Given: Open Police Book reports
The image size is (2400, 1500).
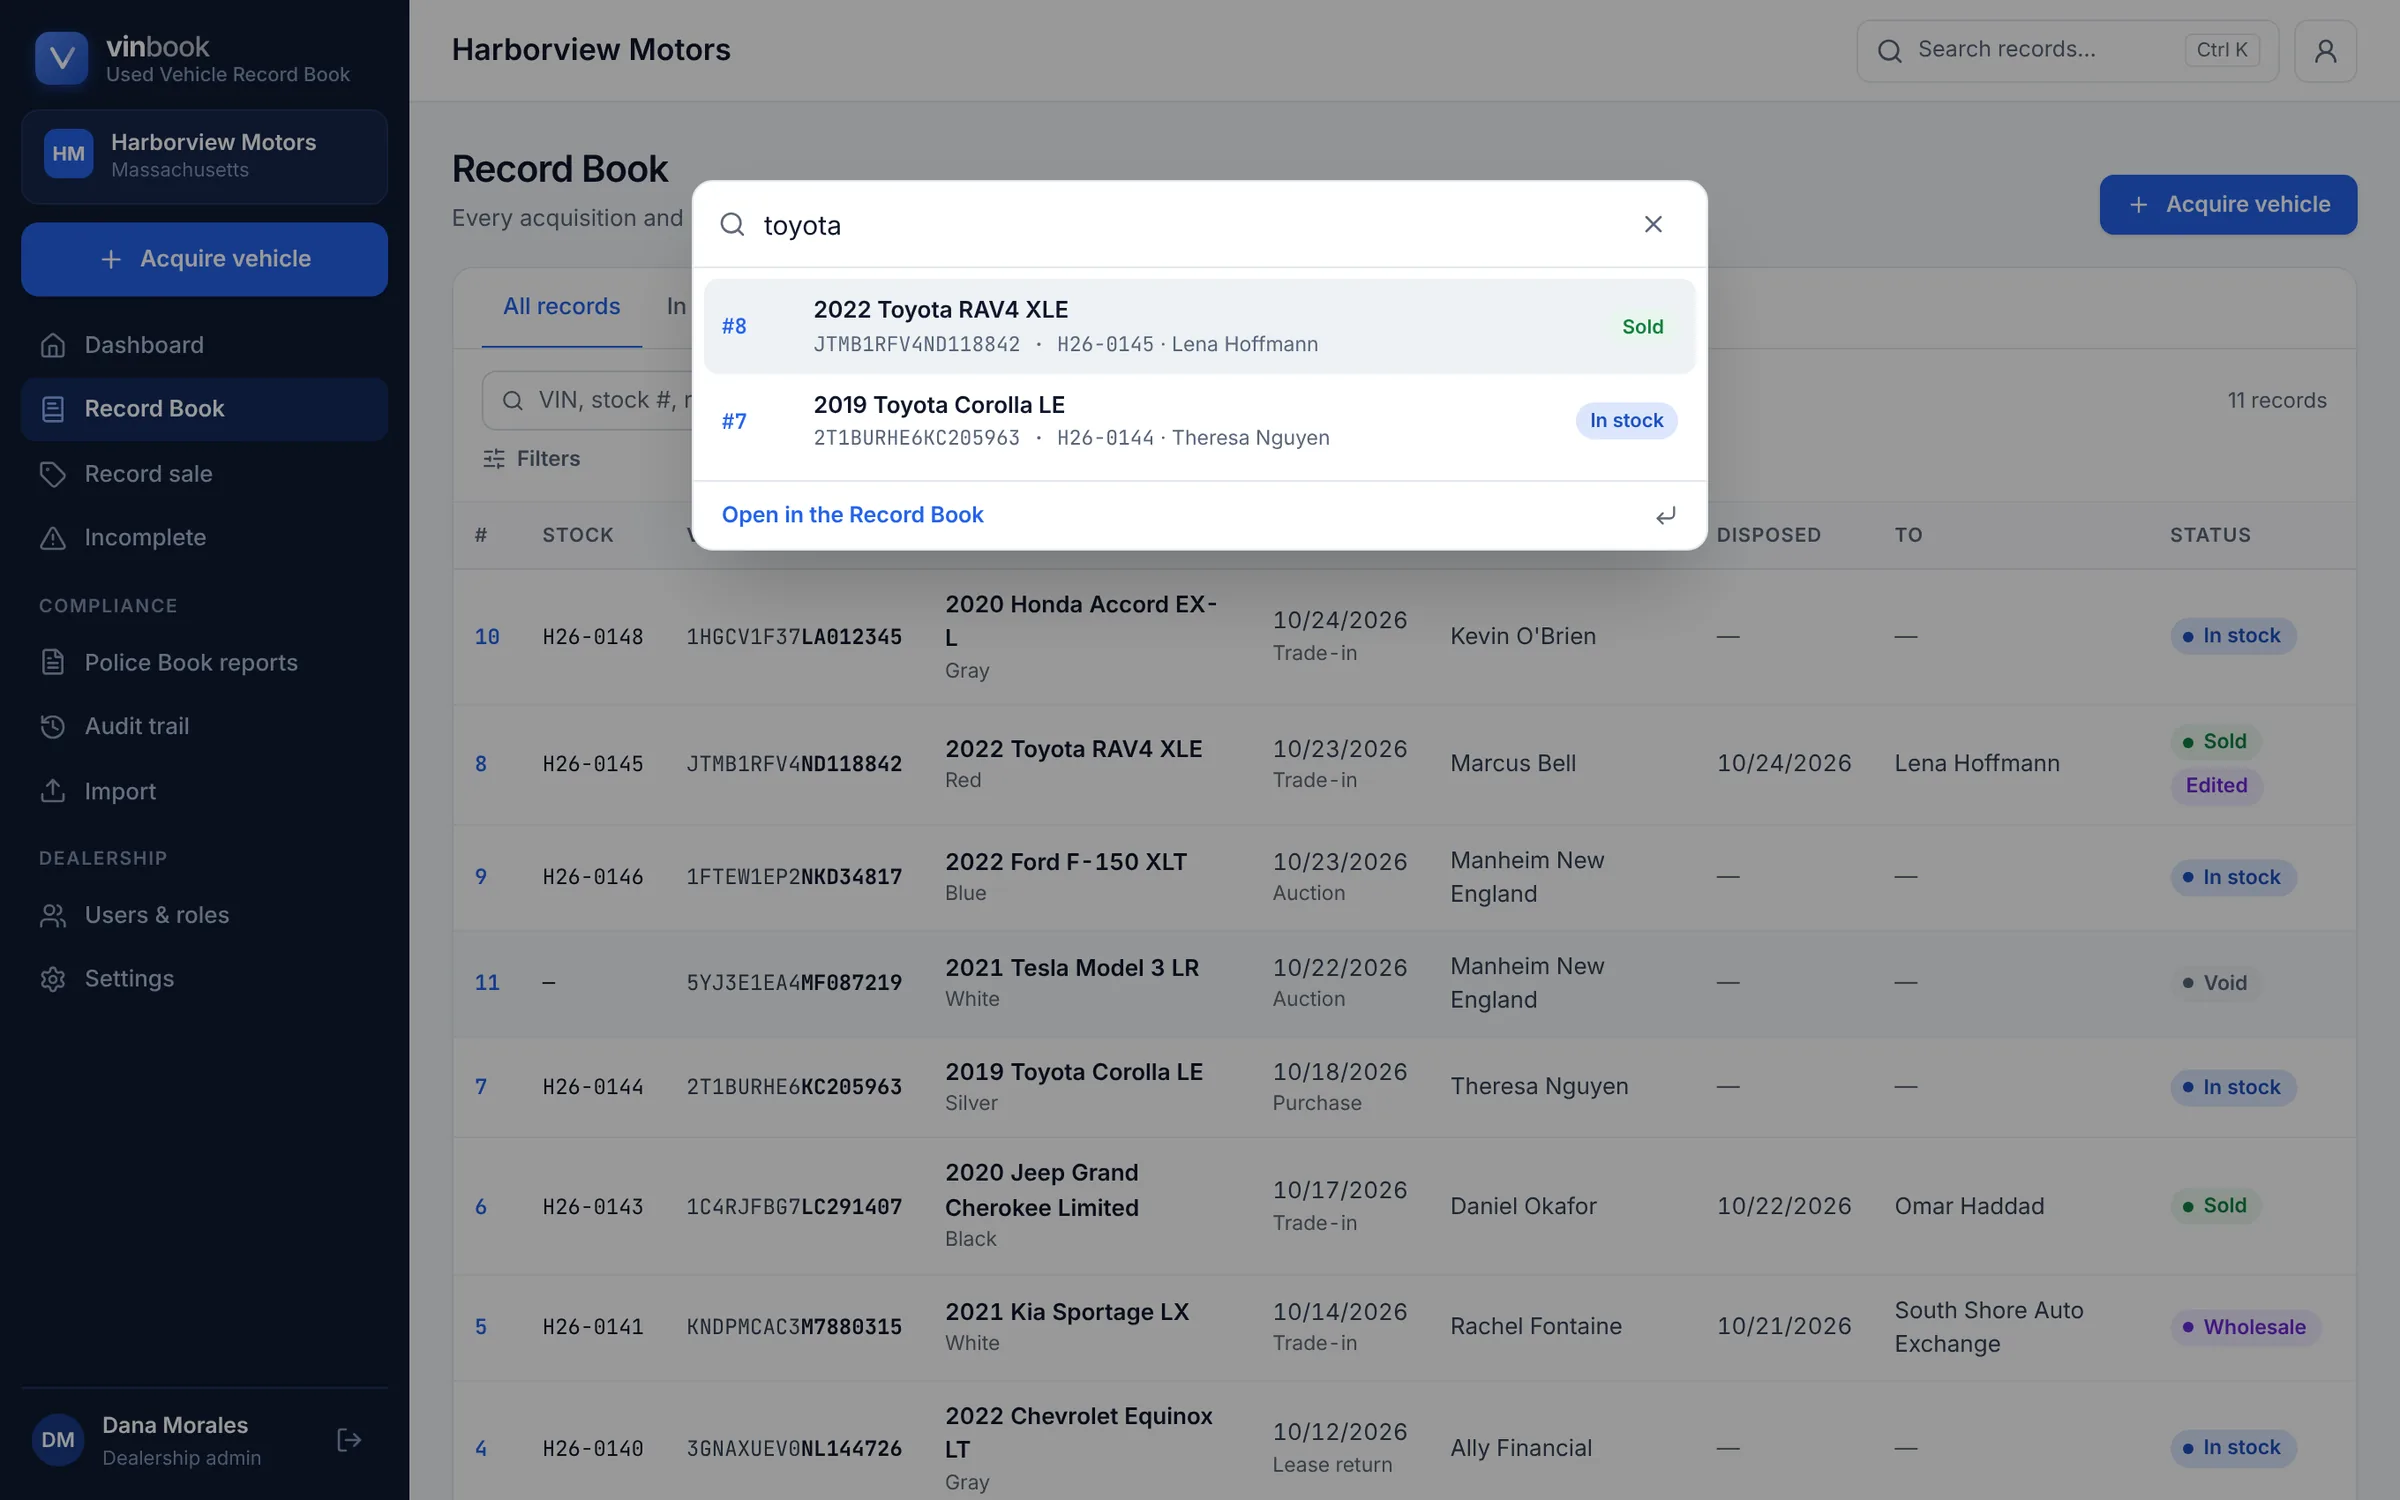Looking at the screenshot, I should 204,662.
